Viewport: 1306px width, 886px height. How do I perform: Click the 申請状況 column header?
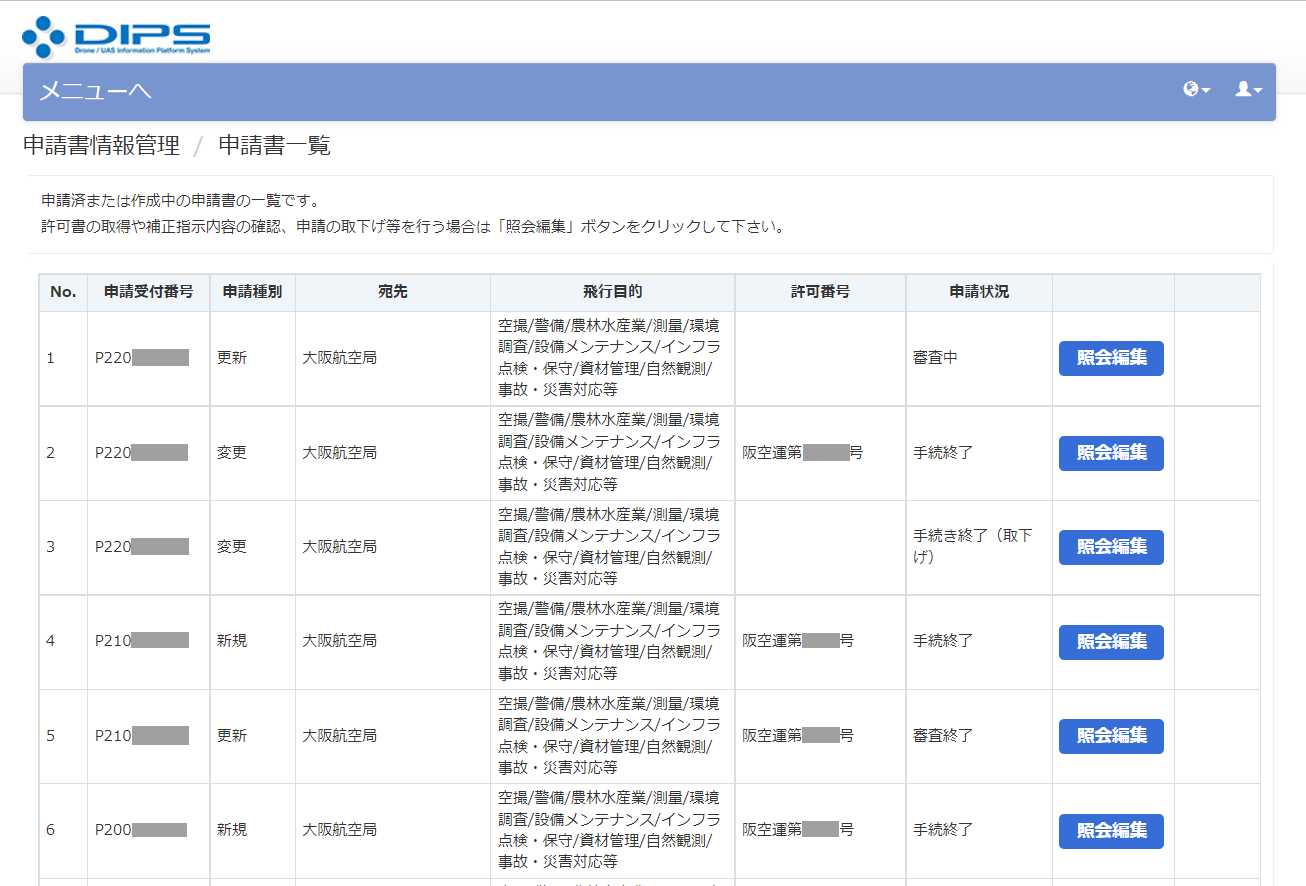[x=978, y=292]
